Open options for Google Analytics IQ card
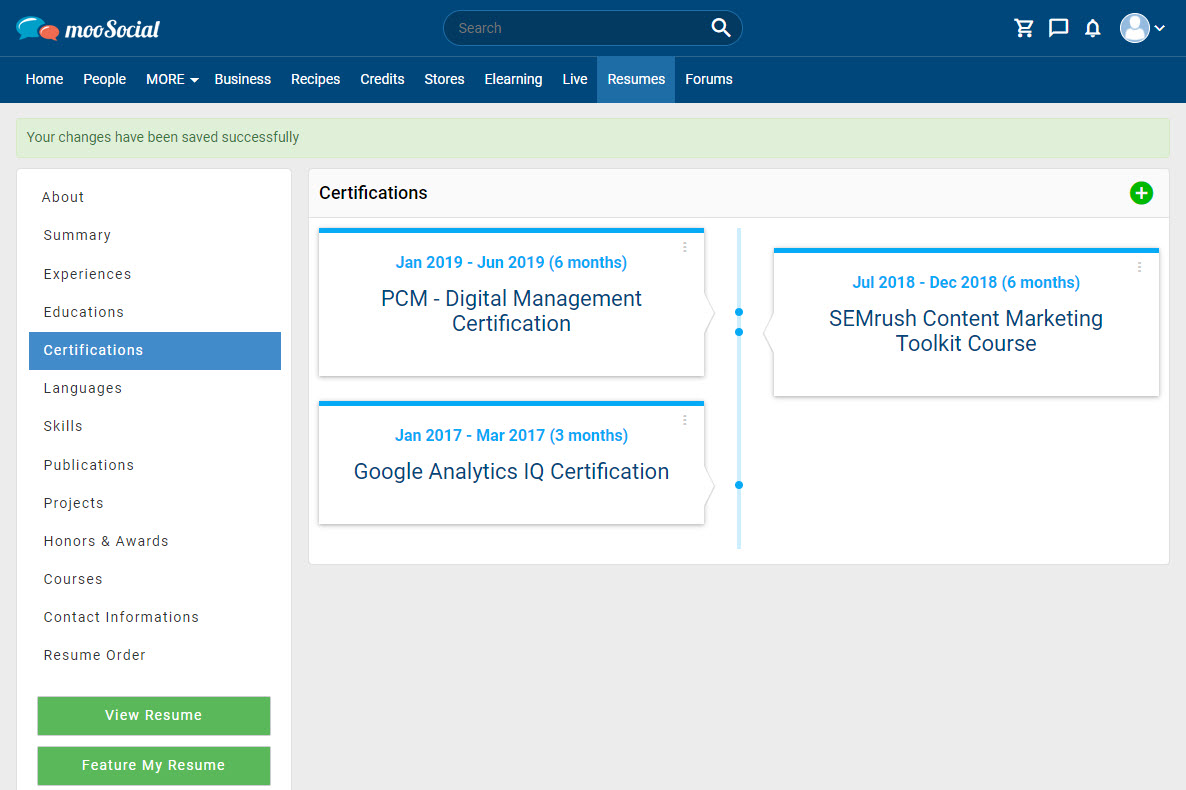This screenshot has width=1186, height=790. click(x=685, y=420)
